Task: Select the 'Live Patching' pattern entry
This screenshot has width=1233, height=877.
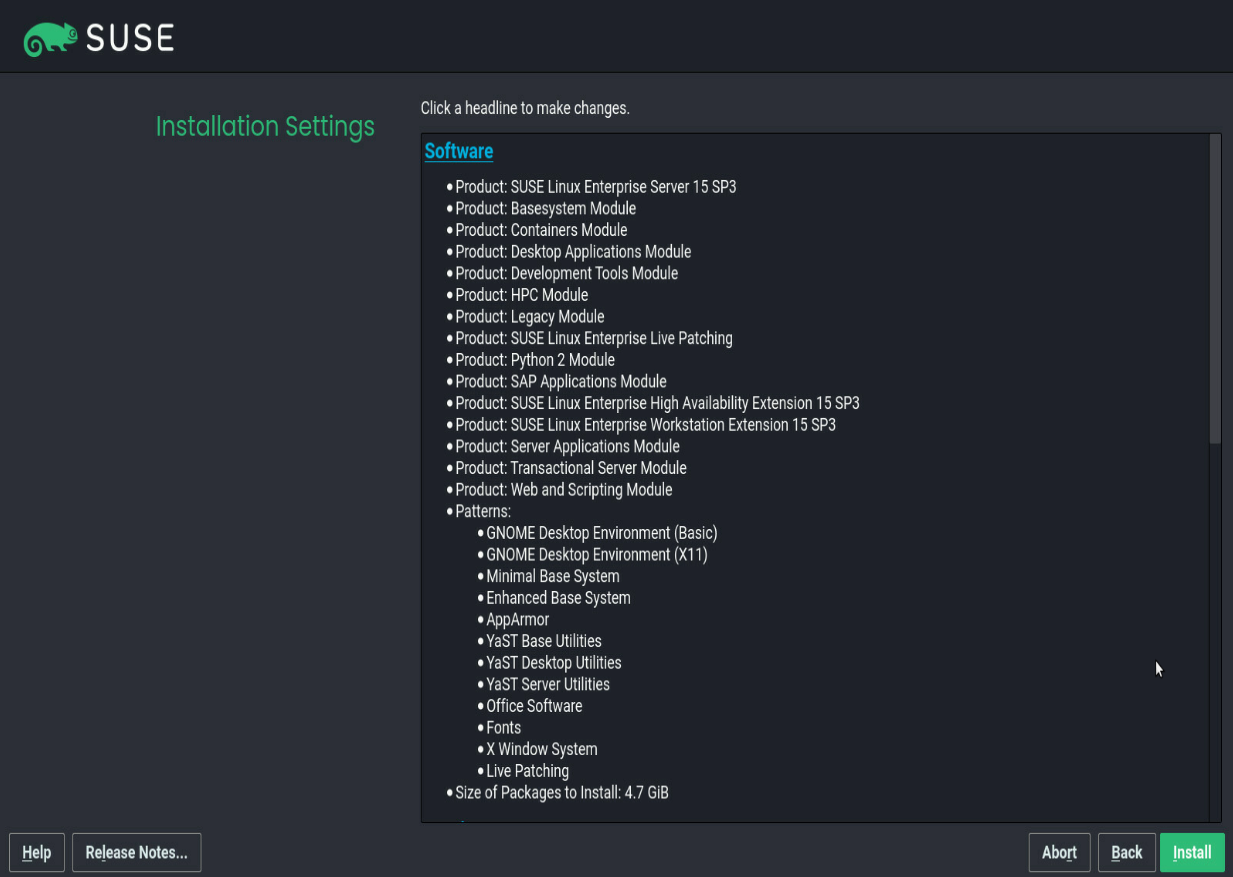Action: [x=528, y=772]
